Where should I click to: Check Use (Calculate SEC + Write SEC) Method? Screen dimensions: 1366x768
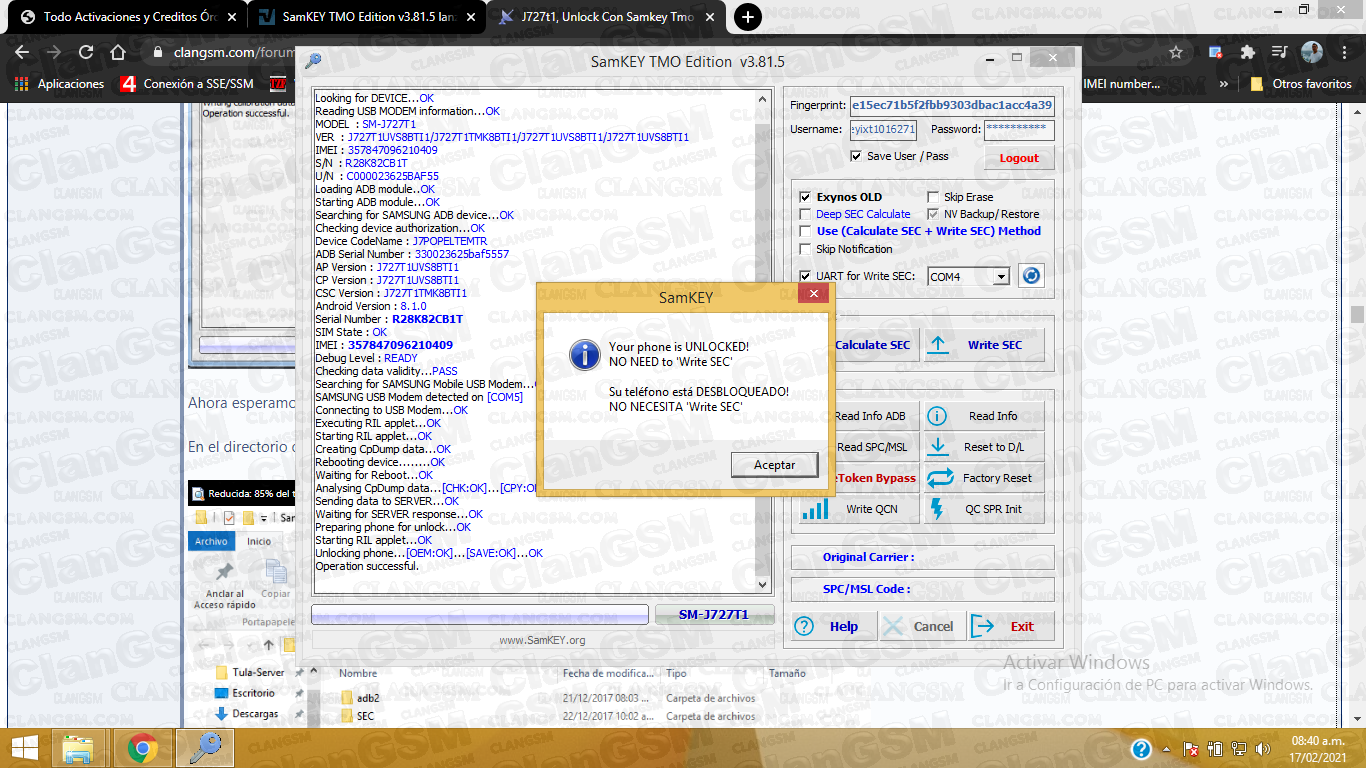point(805,231)
